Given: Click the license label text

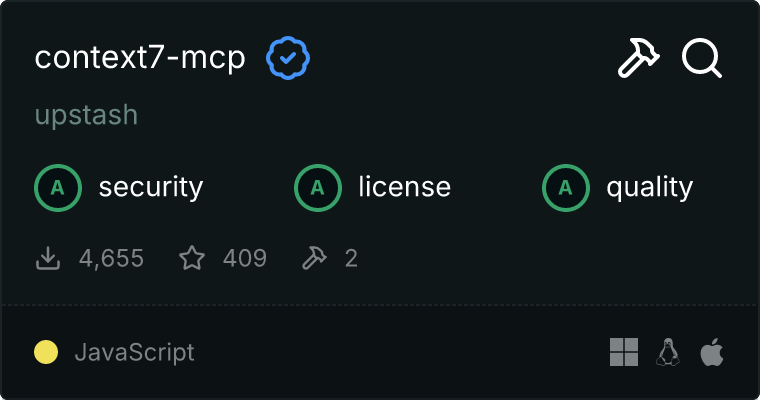Looking at the screenshot, I should 404,187.
